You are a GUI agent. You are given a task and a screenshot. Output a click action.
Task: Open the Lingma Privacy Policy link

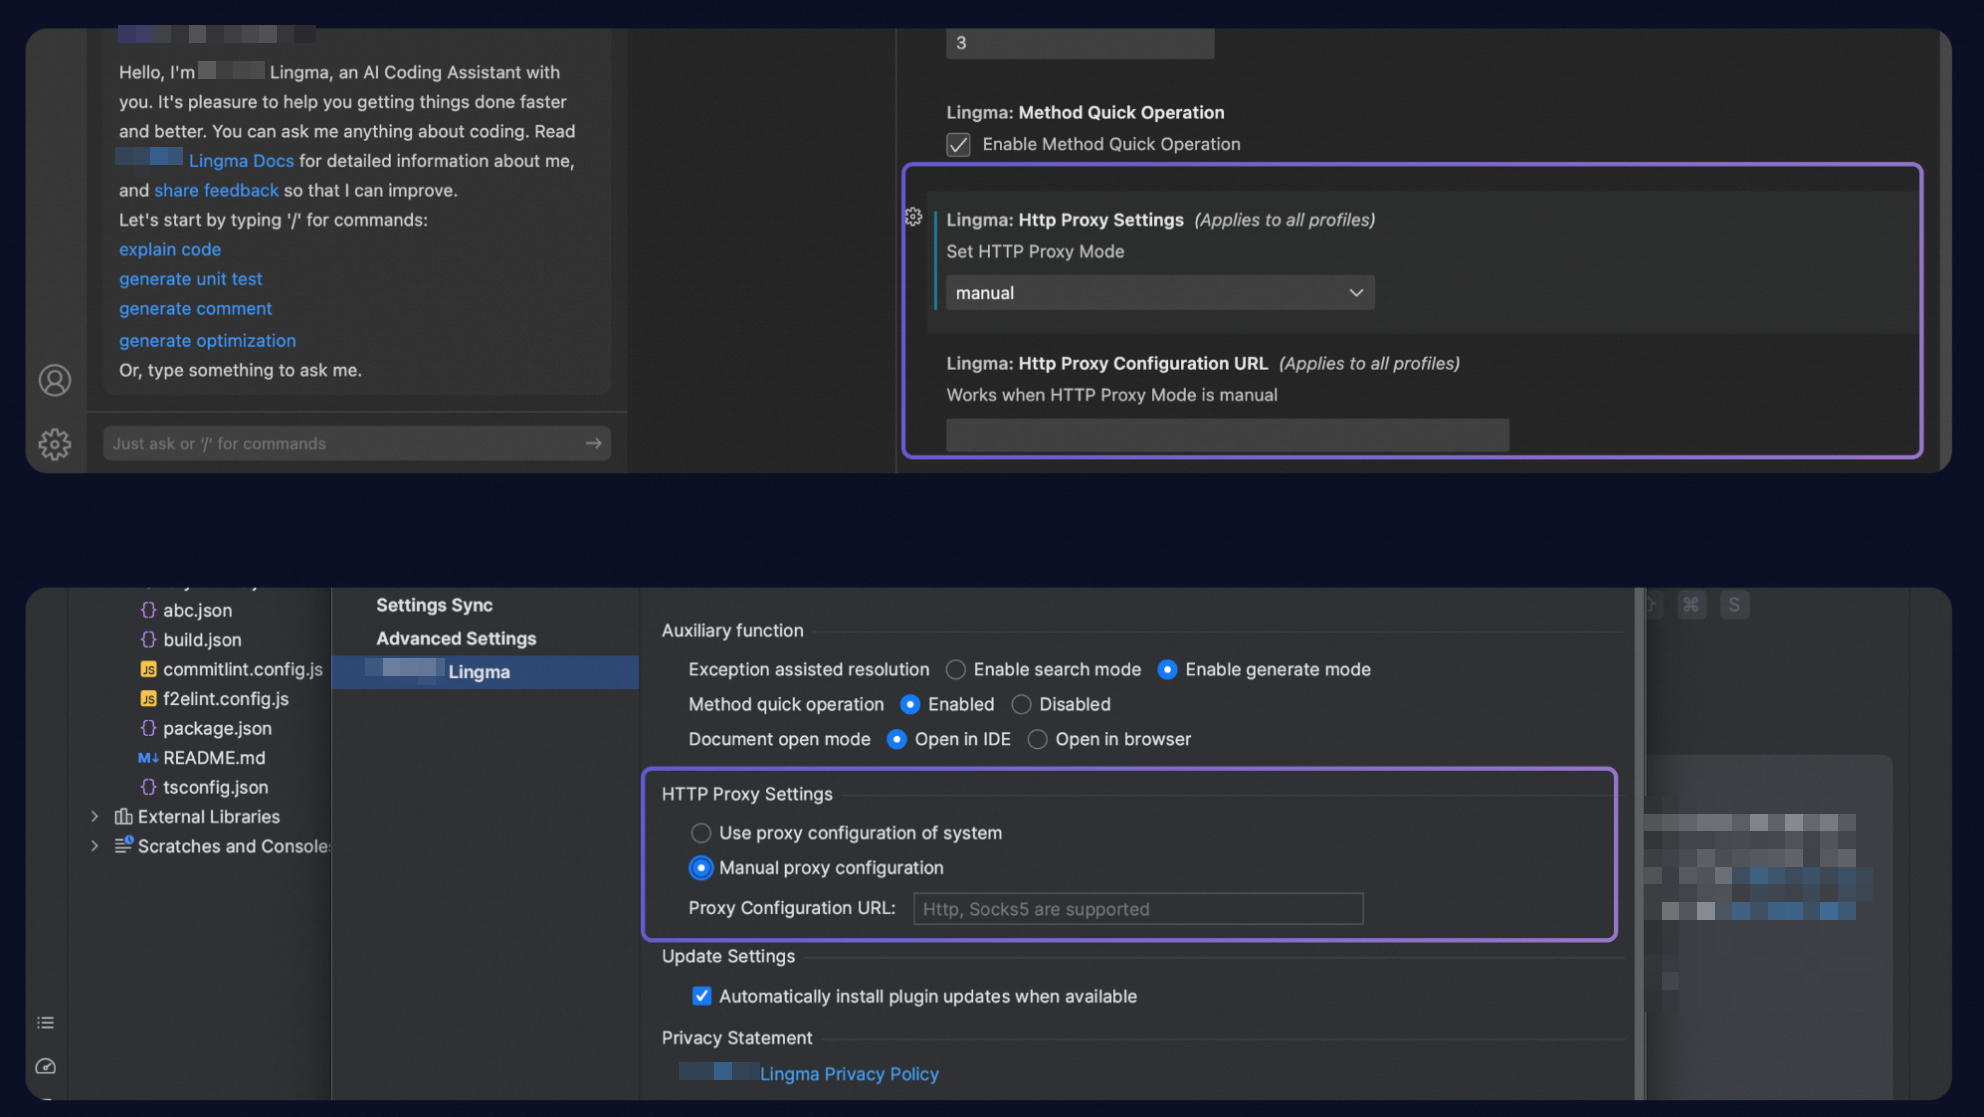pyautogui.click(x=848, y=1074)
